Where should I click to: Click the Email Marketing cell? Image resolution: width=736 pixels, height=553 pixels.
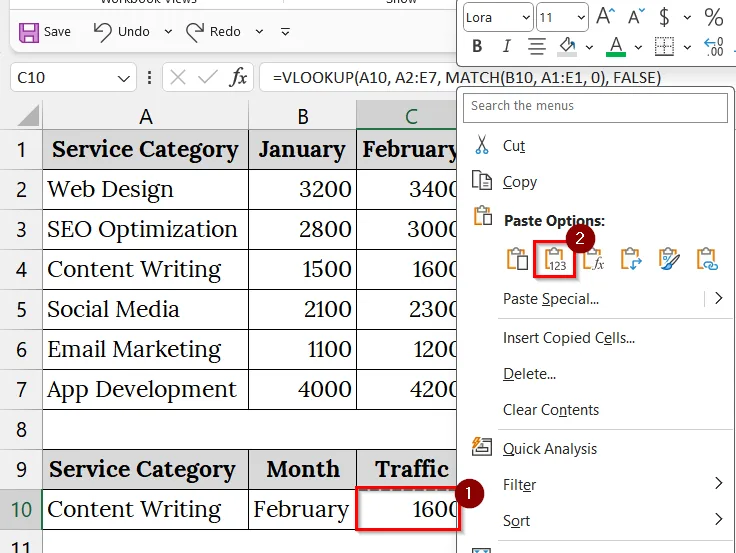coord(145,350)
